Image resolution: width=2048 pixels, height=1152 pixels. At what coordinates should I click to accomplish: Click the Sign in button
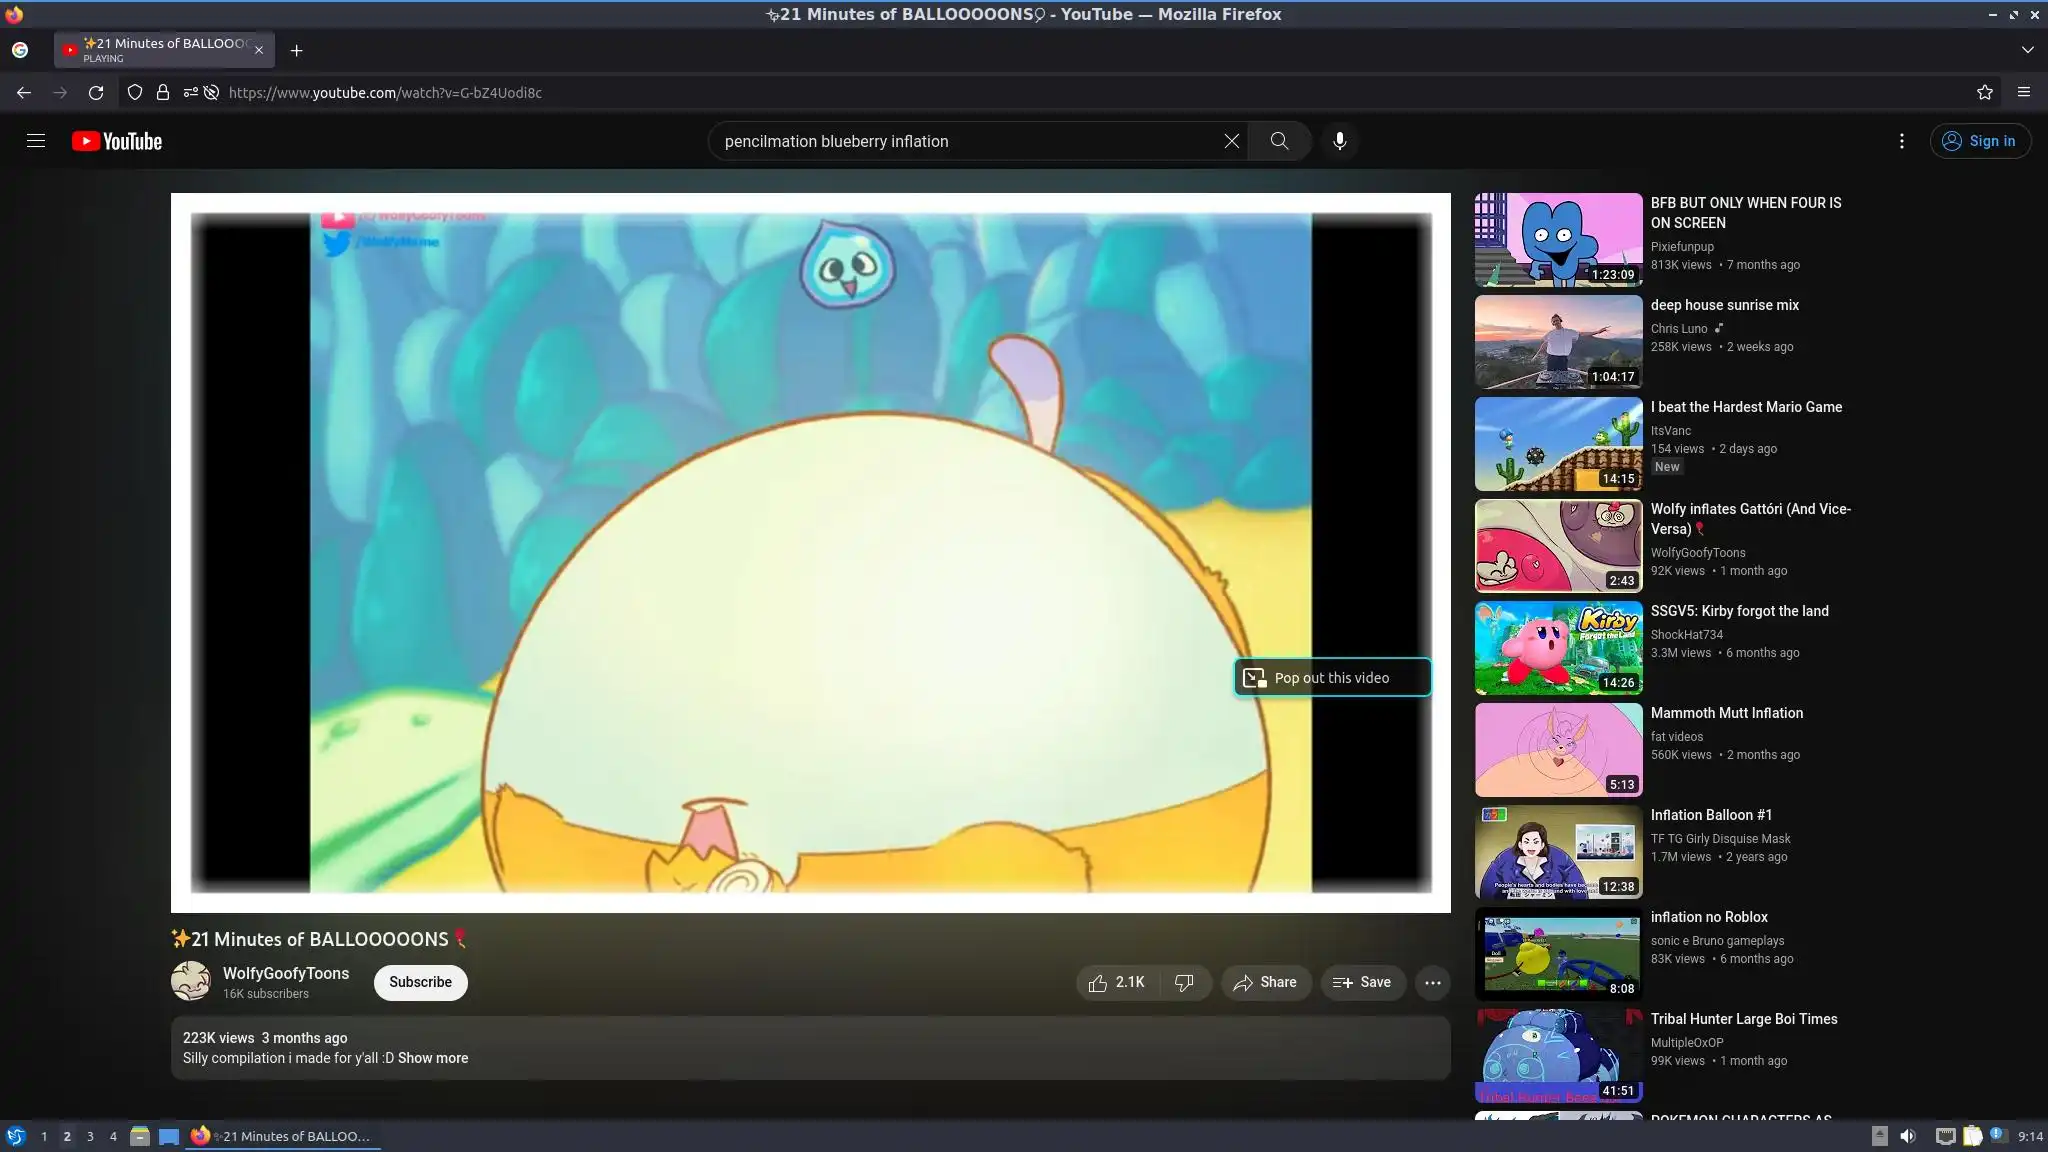1979,141
